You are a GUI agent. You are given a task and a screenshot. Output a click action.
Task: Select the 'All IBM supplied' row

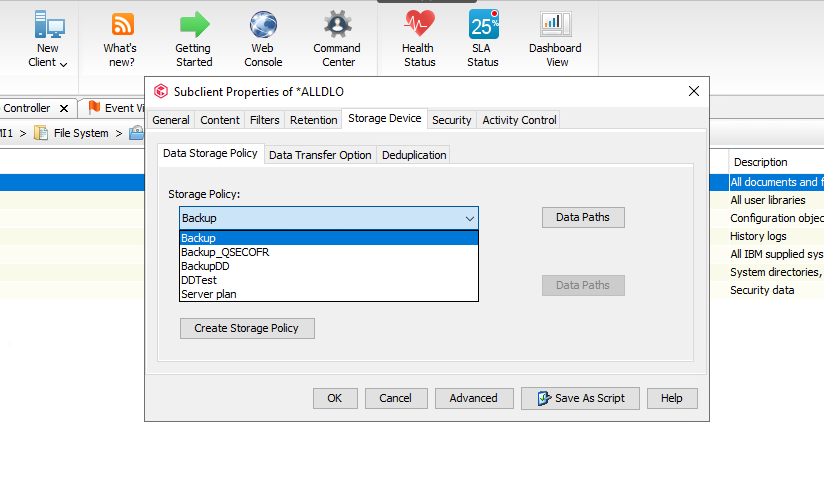click(777, 254)
